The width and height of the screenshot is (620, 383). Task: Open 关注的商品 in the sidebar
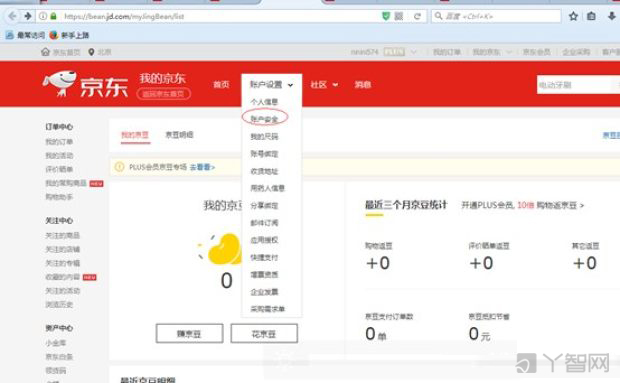click(62, 236)
